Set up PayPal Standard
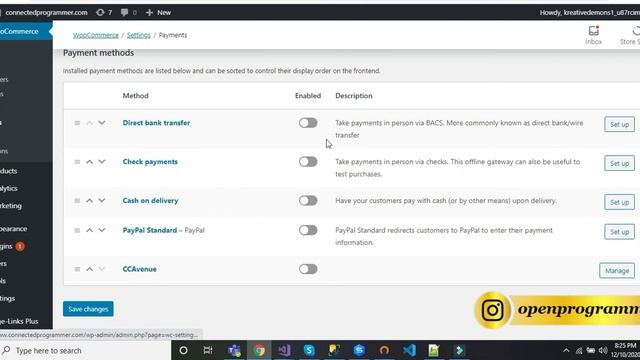 [619, 232]
